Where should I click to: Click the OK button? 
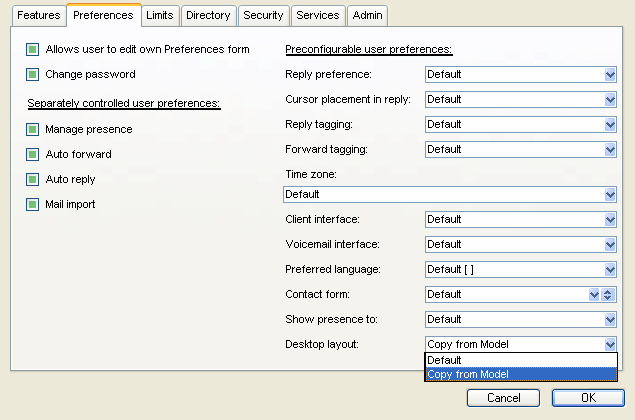pos(588,398)
